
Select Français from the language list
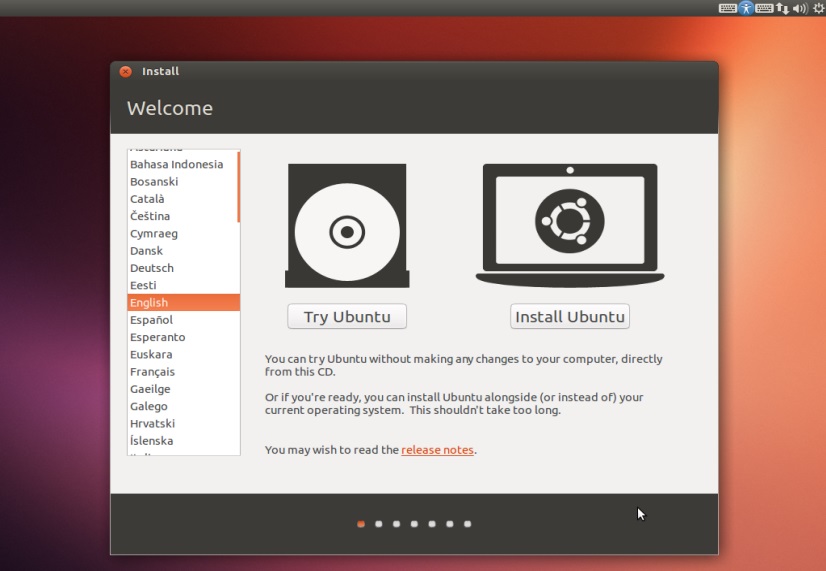pyautogui.click(x=152, y=372)
